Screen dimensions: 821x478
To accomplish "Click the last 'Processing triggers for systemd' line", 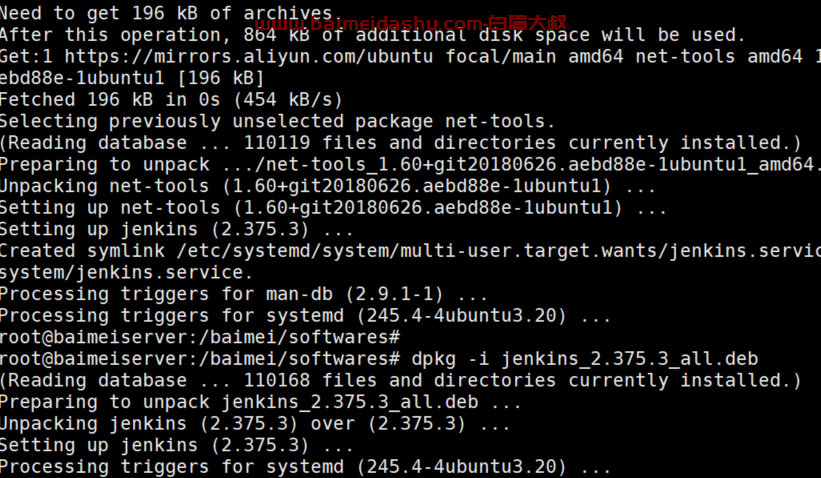I will pos(305,466).
